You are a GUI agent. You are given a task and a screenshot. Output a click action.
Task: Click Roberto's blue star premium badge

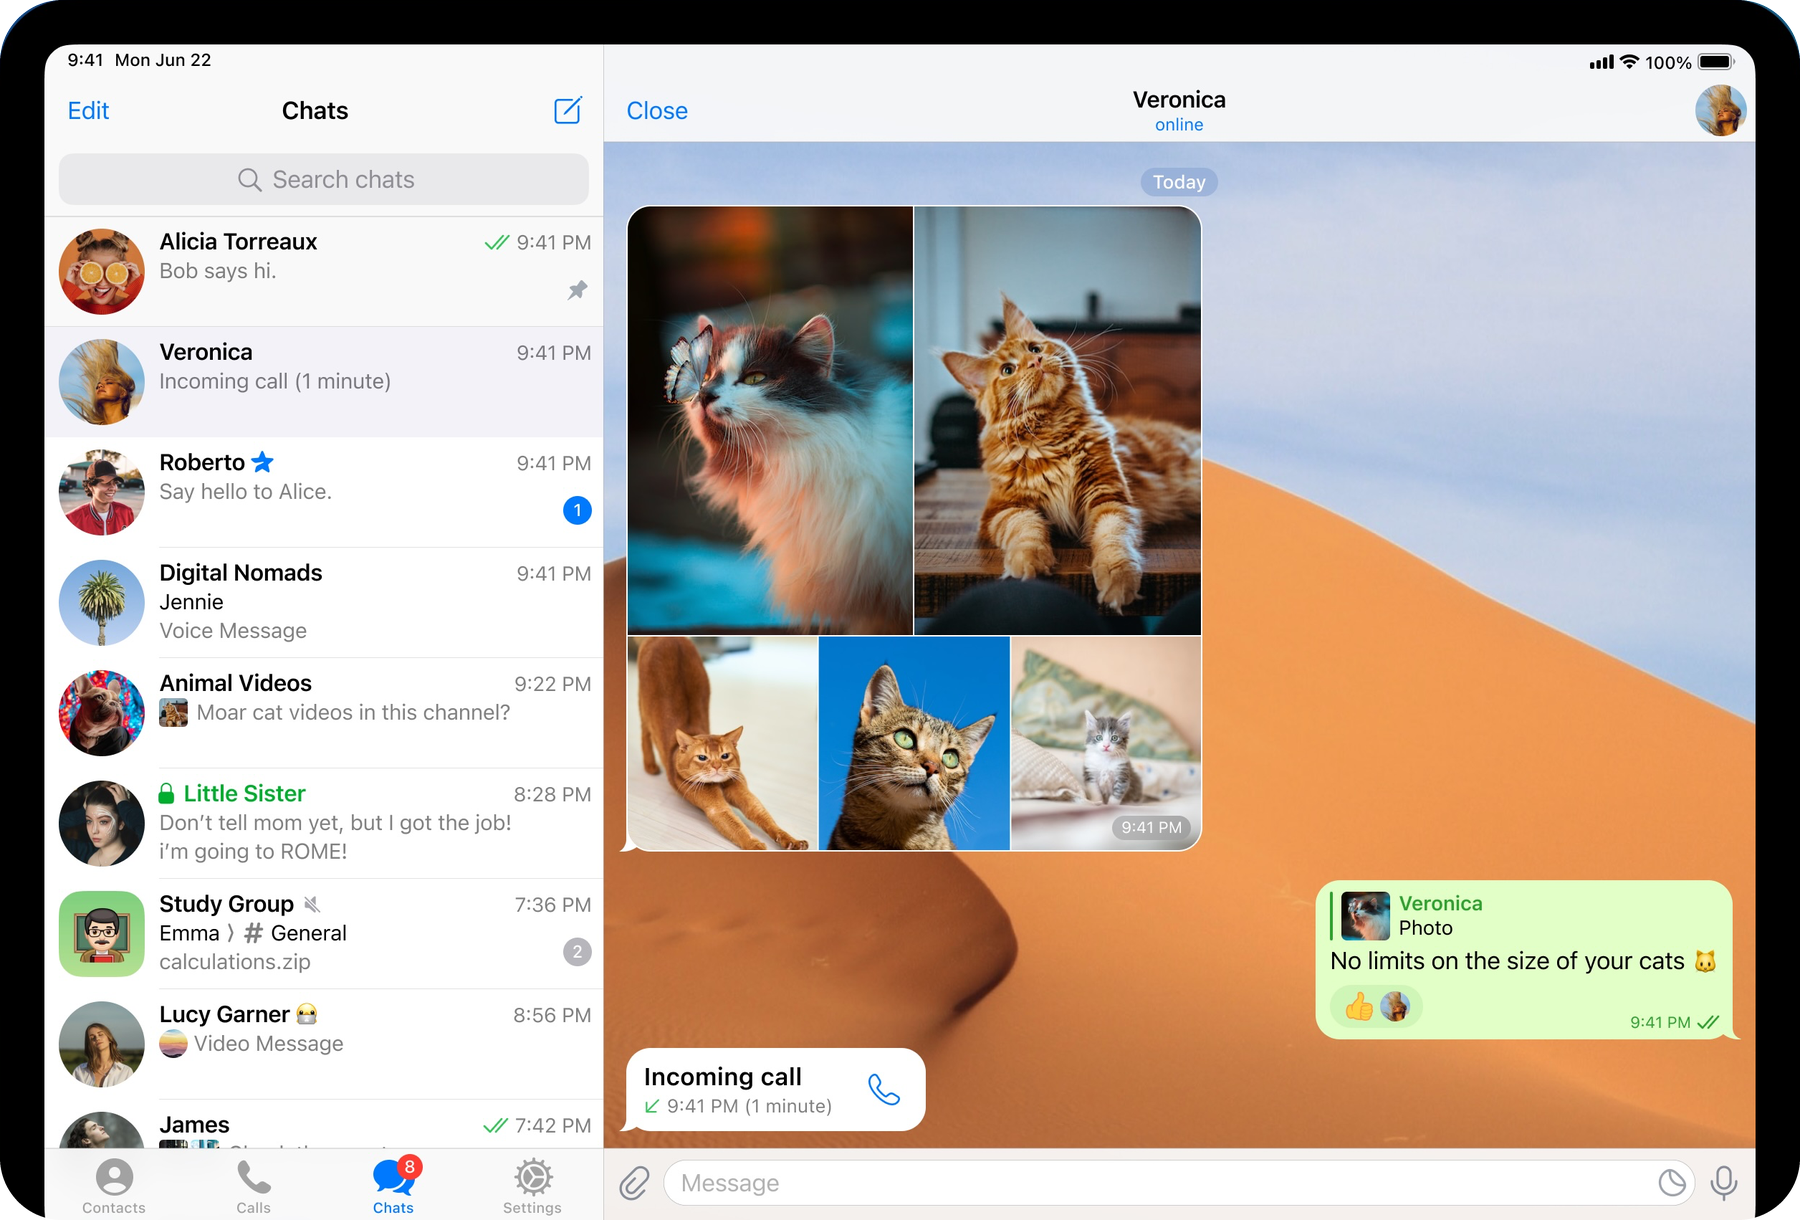tap(263, 462)
